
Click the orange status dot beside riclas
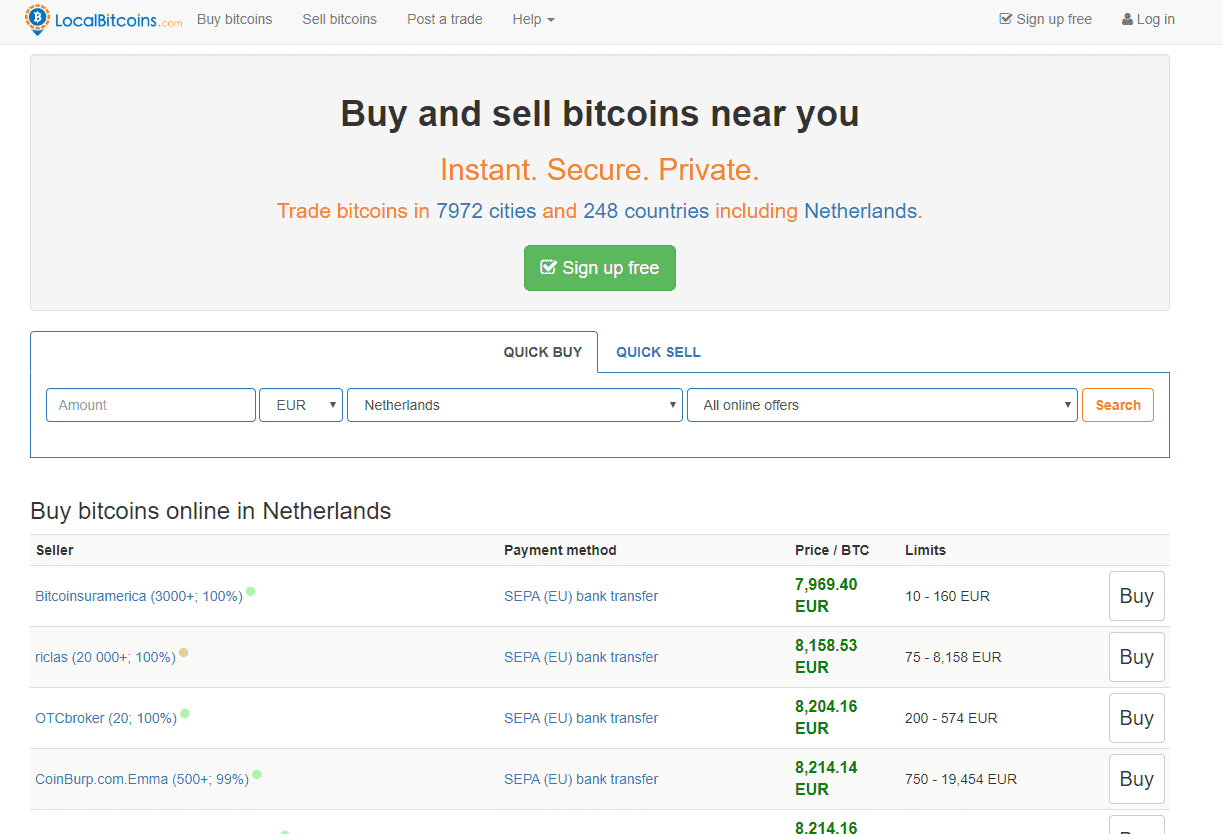[x=184, y=652]
